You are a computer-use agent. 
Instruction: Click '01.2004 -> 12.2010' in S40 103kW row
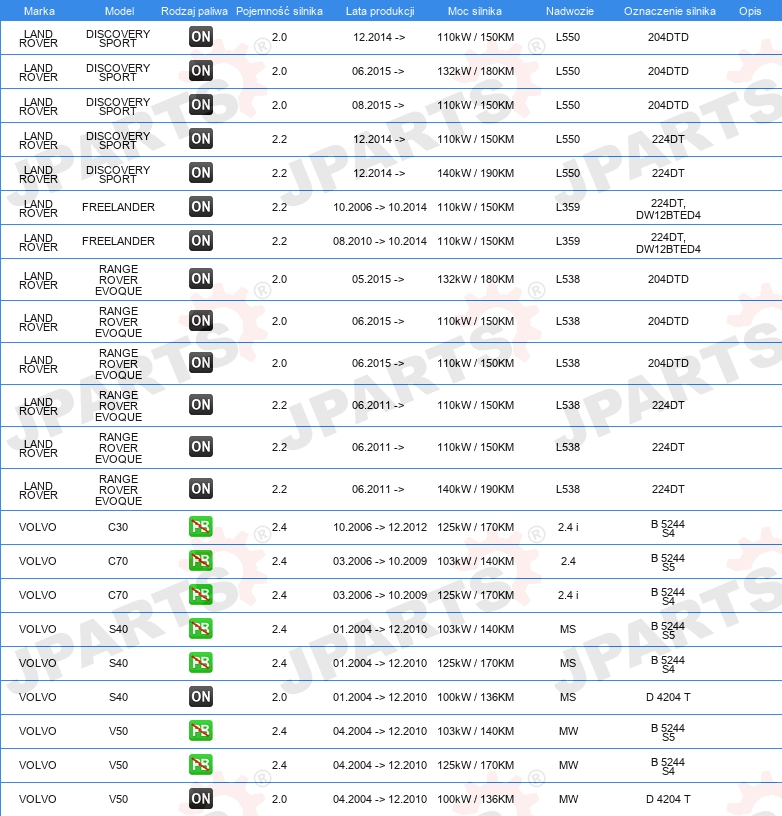coord(380,629)
